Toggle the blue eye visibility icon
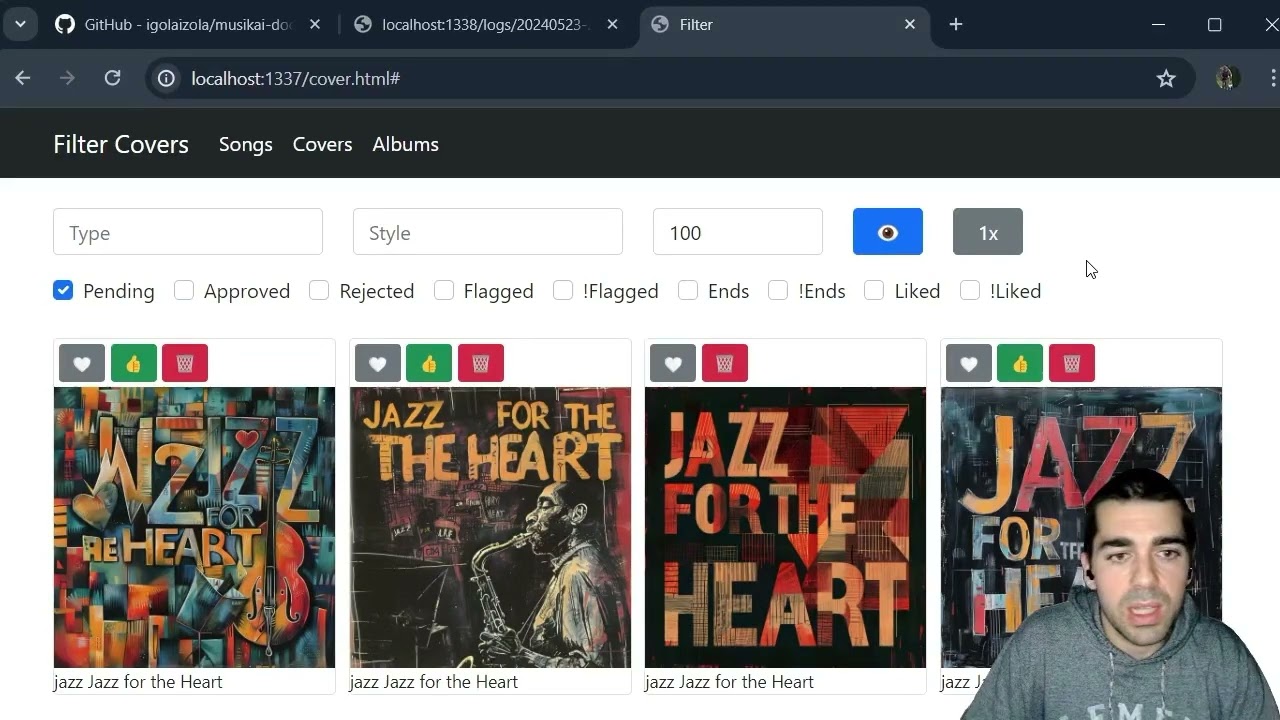This screenshot has height=720, width=1280. tap(887, 231)
